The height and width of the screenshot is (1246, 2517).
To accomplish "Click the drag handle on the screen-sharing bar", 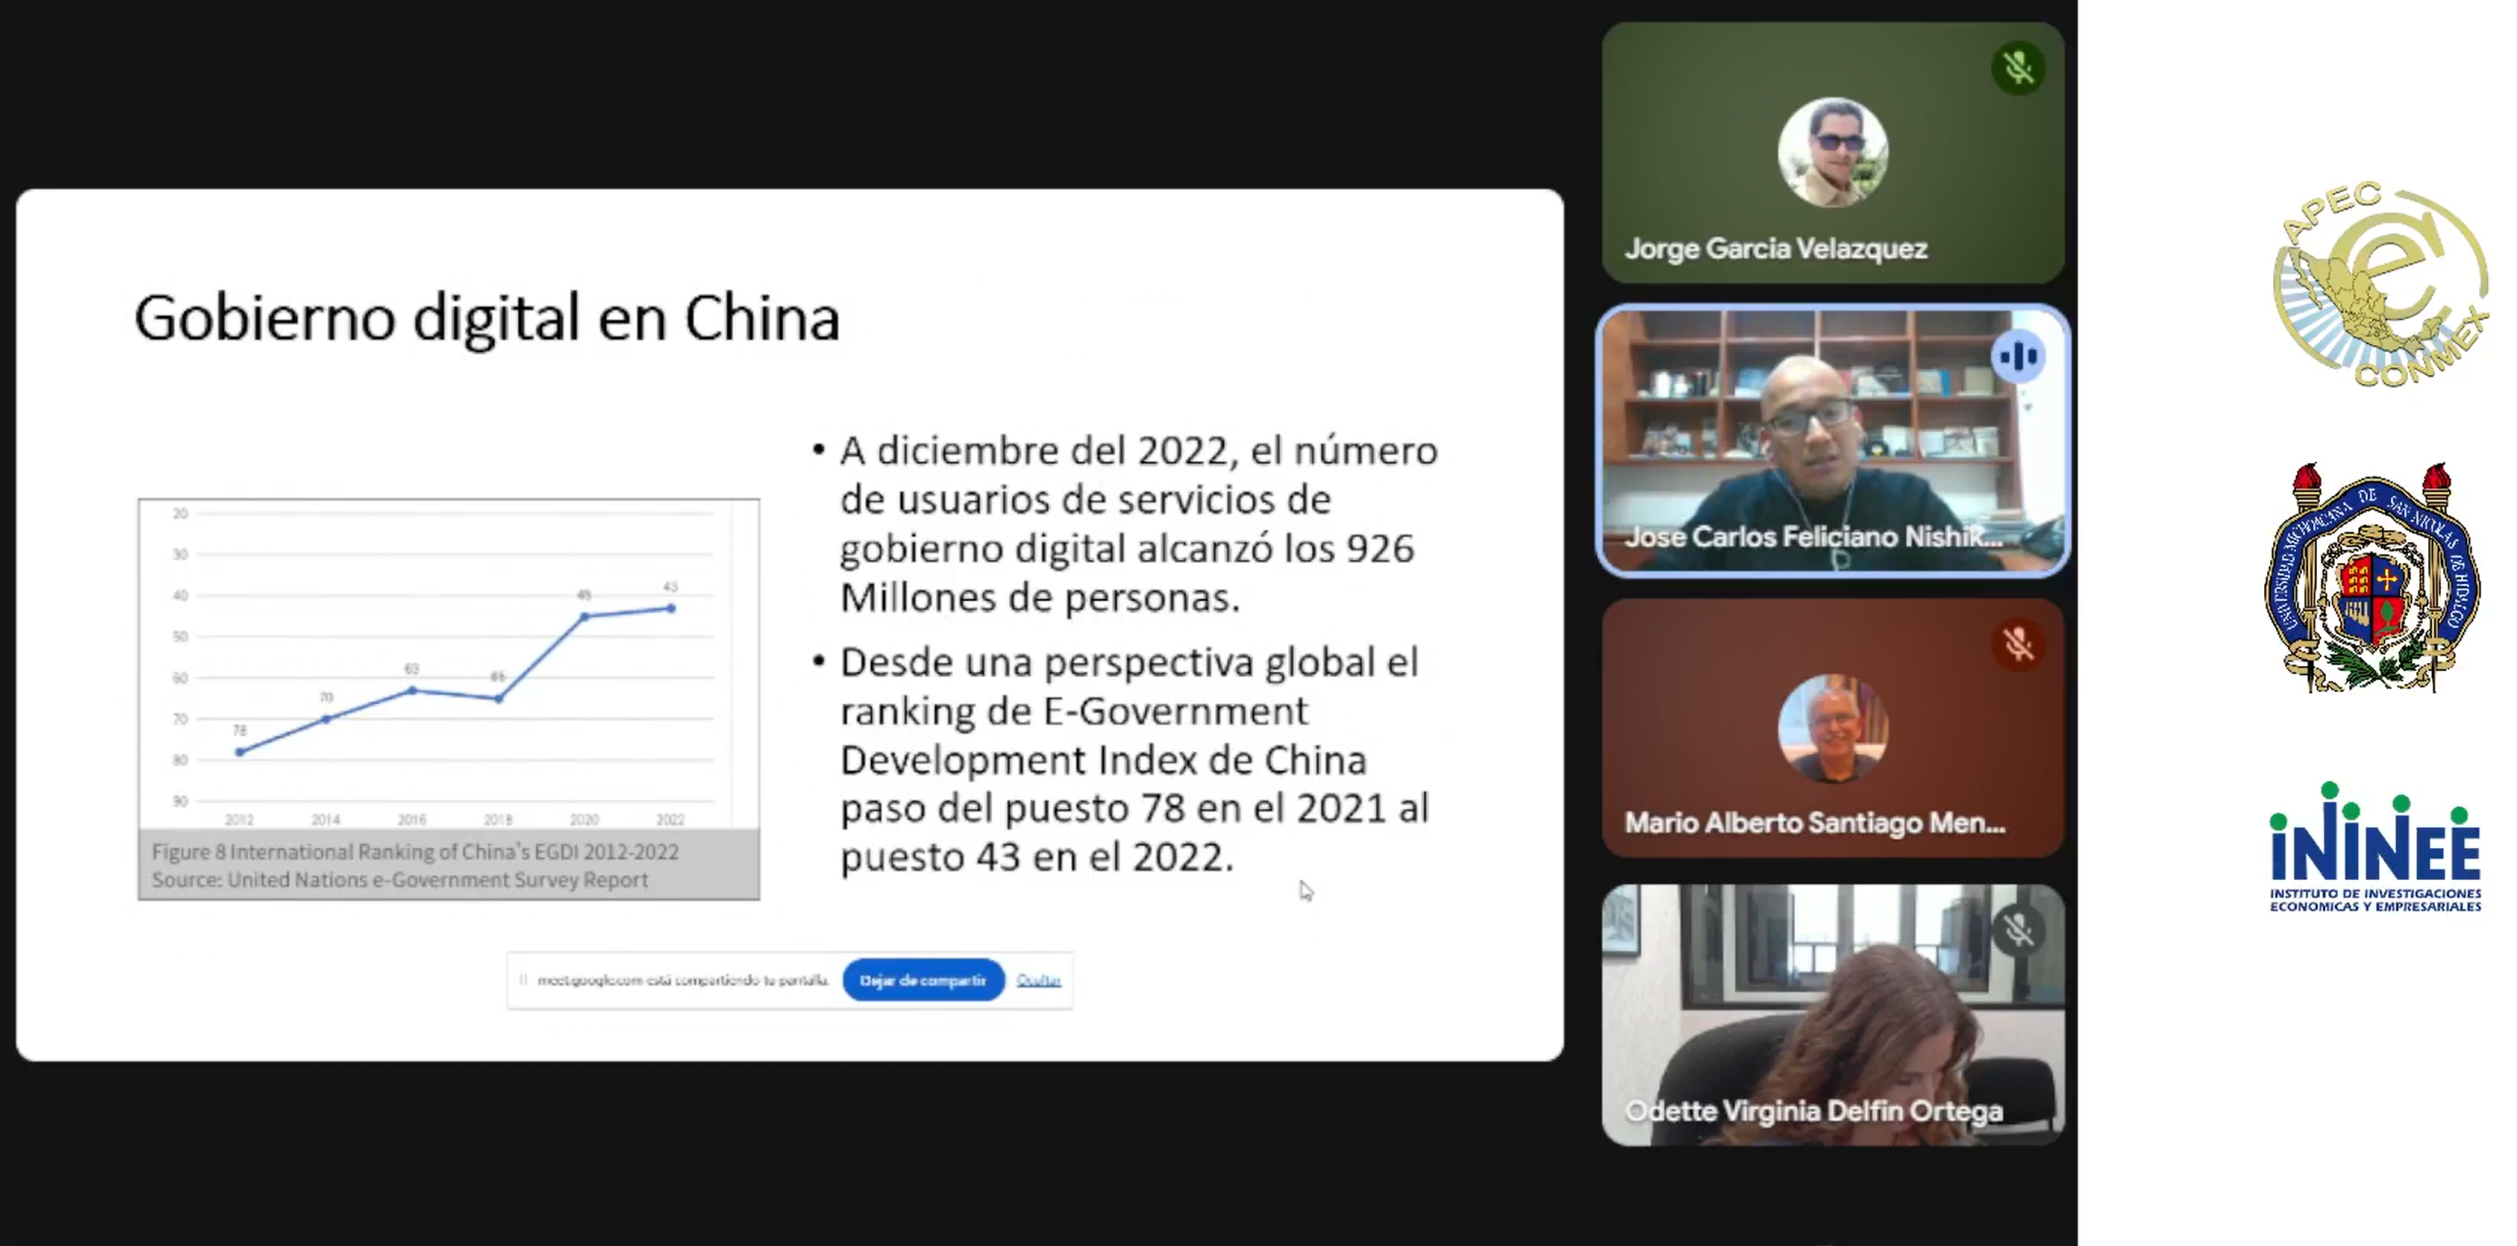I will pos(523,980).
